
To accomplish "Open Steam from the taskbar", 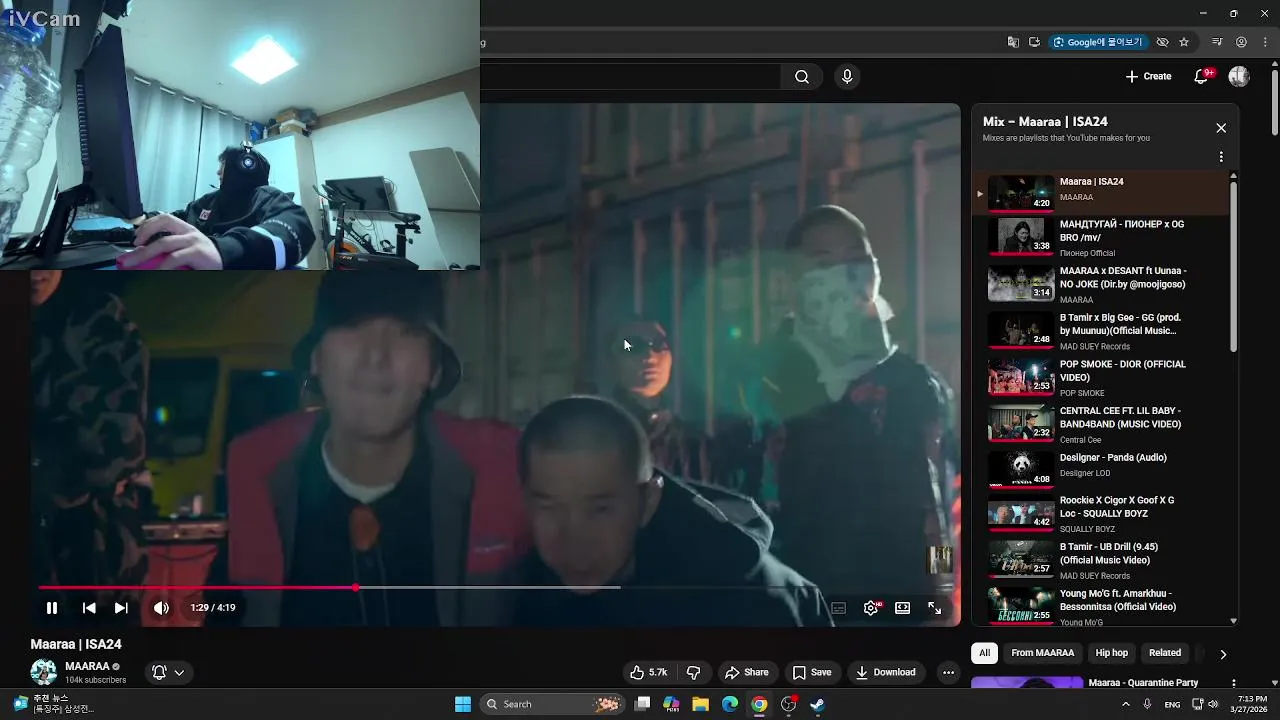I will 817,704.
